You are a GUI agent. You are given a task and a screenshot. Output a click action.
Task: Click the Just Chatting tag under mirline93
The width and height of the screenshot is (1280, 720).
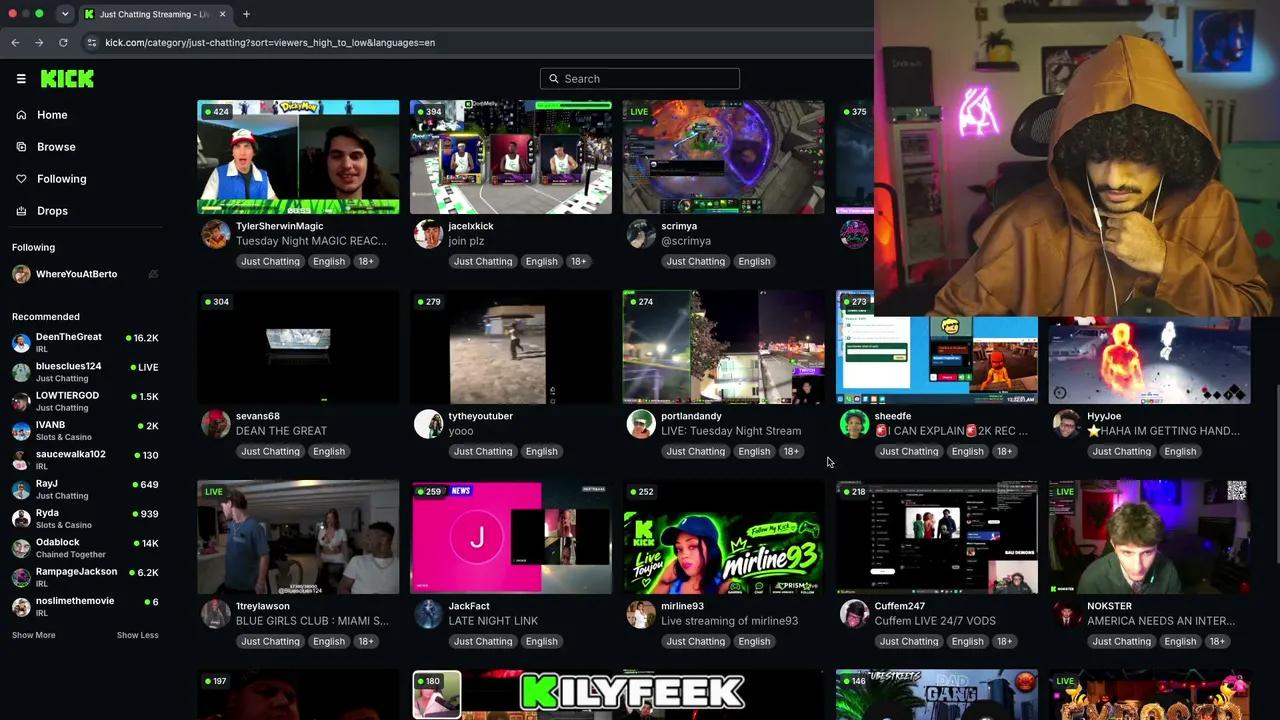tap(696, 642)
